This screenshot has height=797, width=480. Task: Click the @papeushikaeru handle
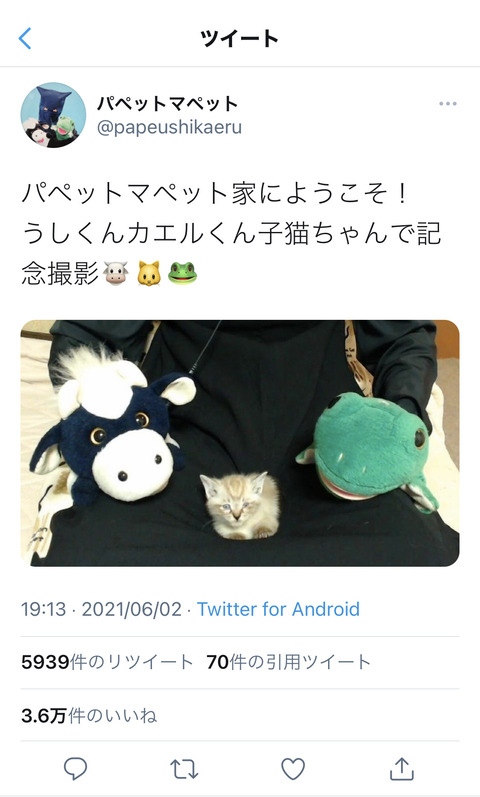tap(169, 127)
